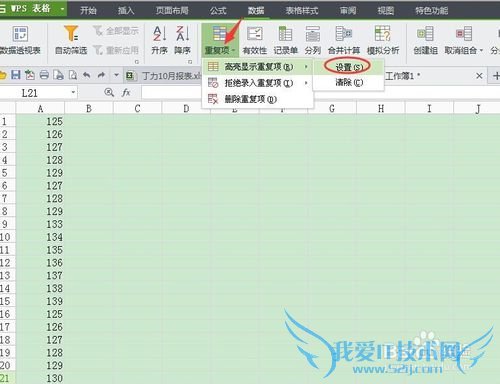Click the export to PDF icon
The width and height of the screenshot is (500, 384).
click(x=30, y=75)
